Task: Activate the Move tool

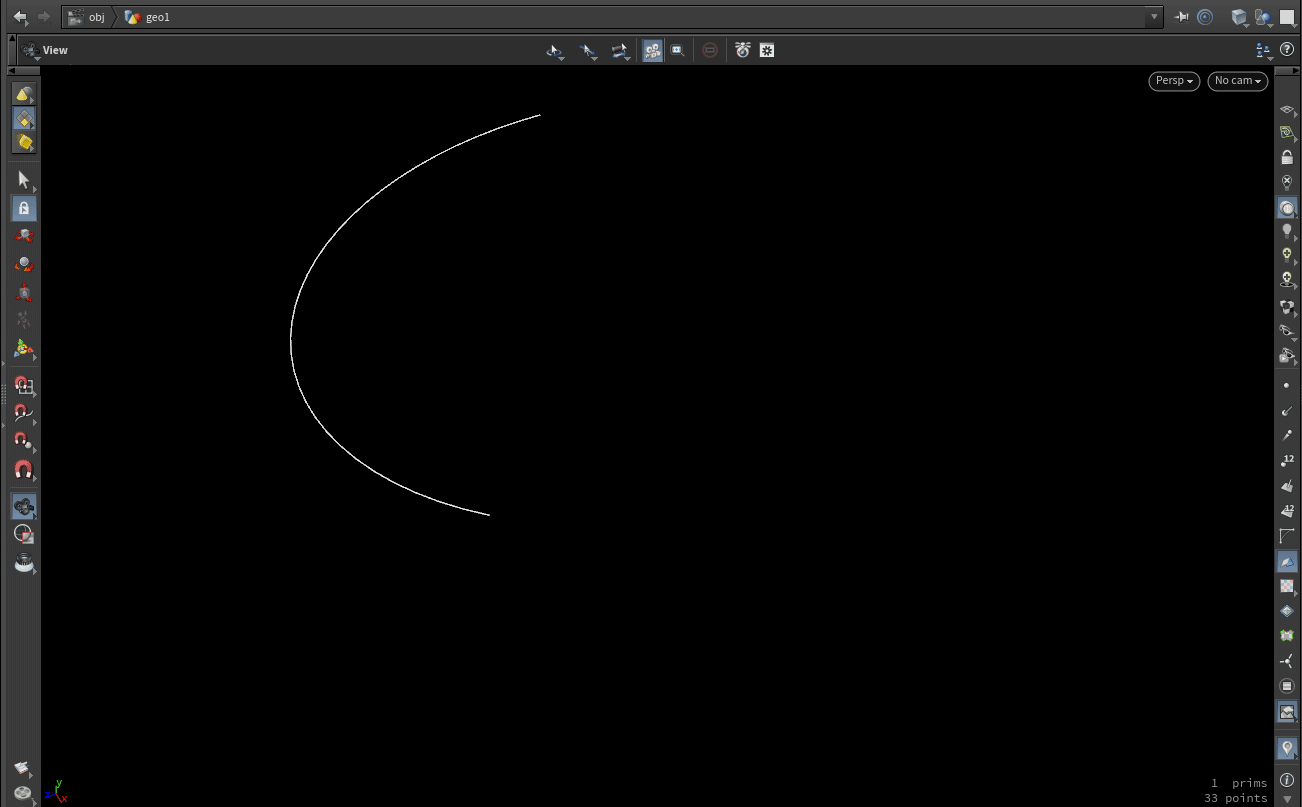Action: pyautogui.click(x=25, y=236)
